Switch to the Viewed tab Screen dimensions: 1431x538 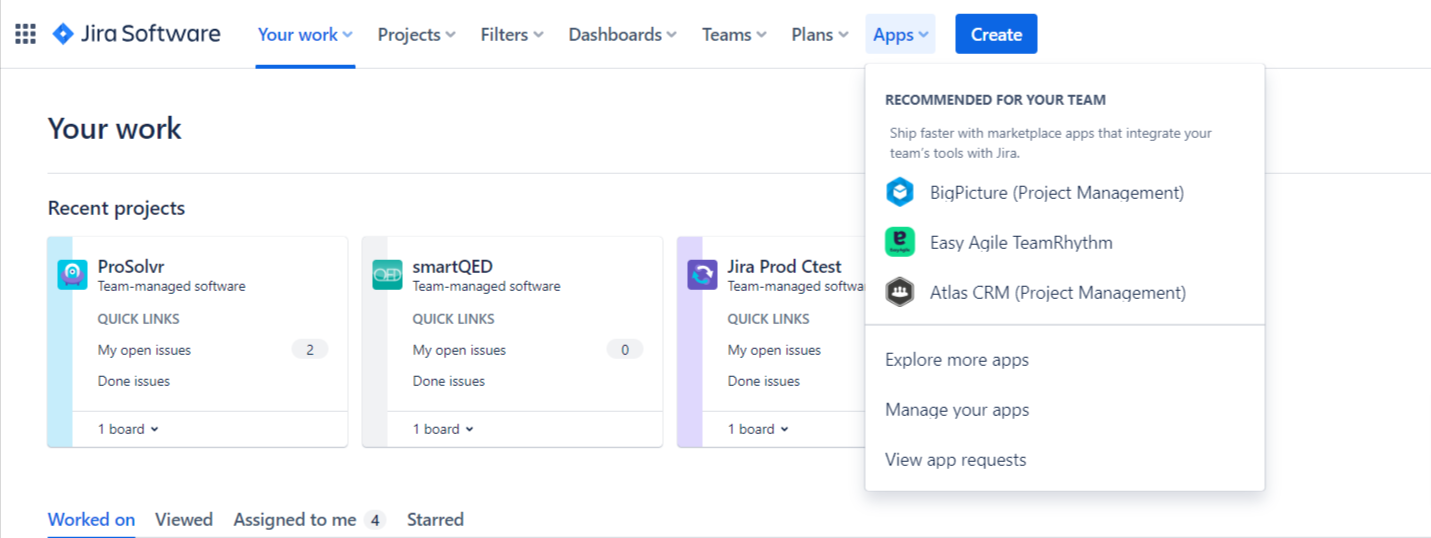coord(184,519)
